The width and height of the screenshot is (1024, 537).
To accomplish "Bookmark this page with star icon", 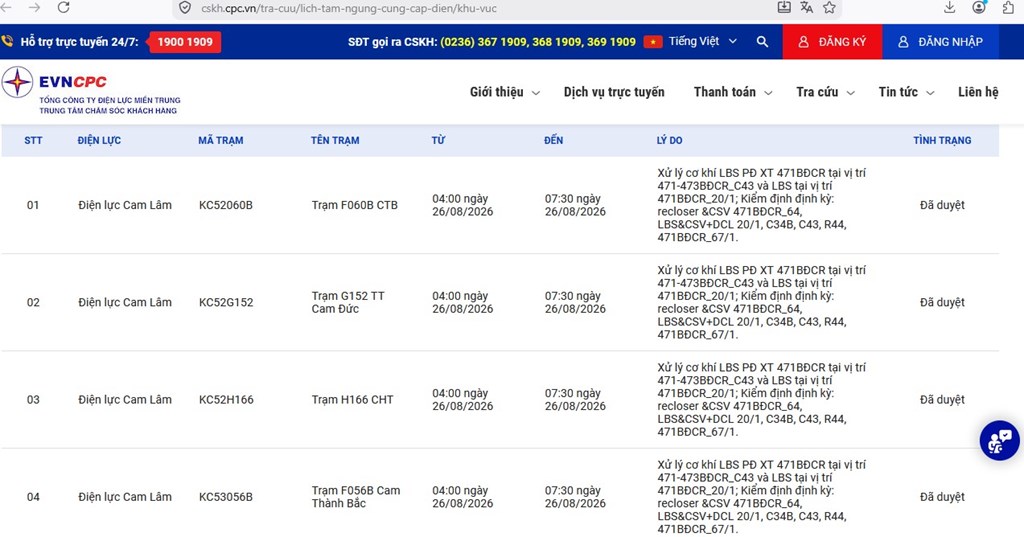I will 829,7.
